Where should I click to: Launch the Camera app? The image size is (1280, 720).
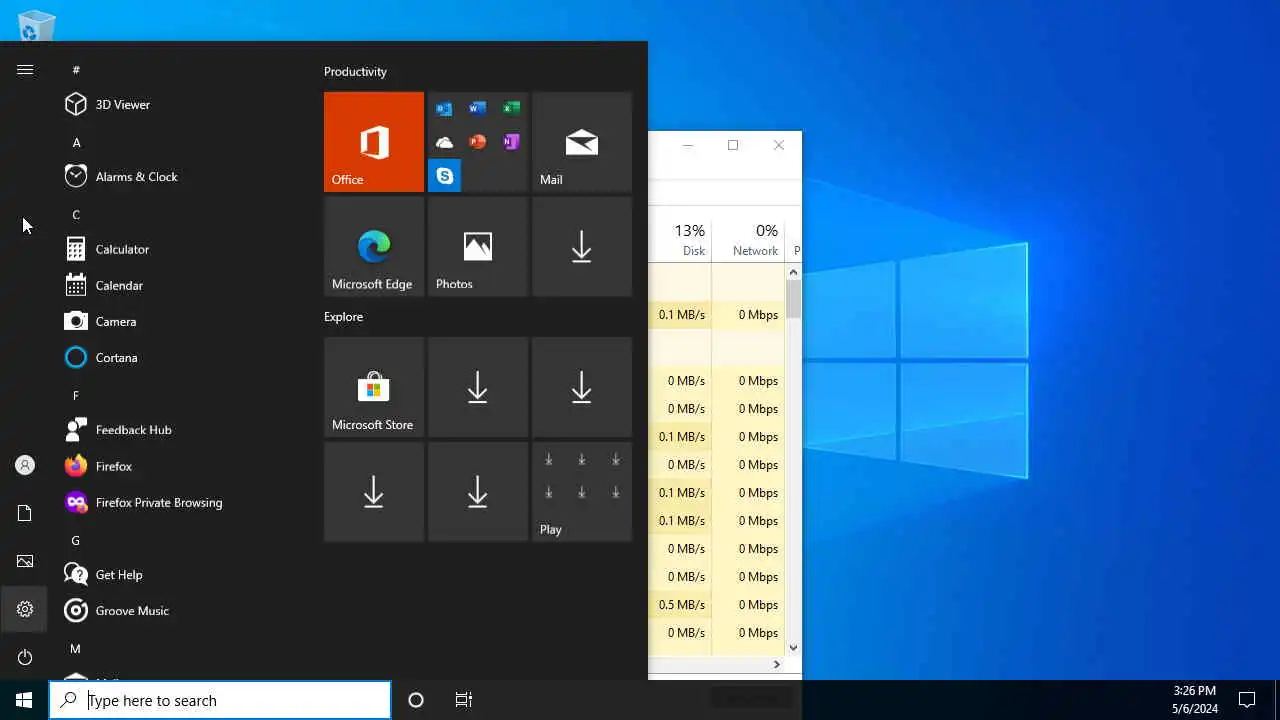(x=179, y=321)
